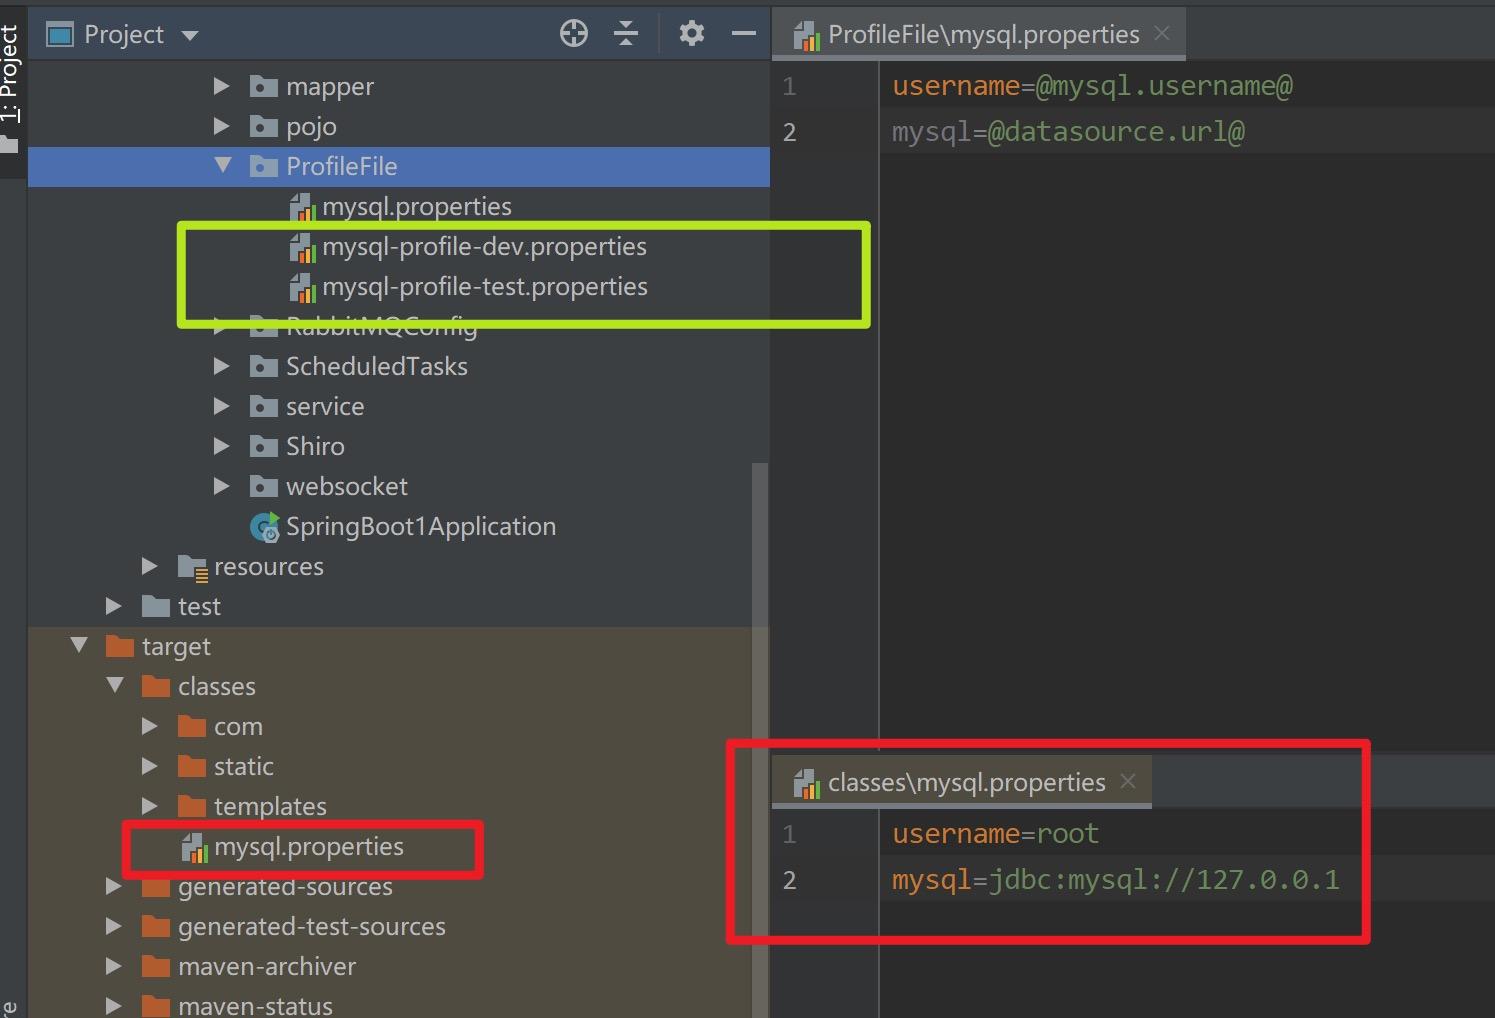Click the locate current file target icon
The width and height of the screenshot is (1495, 1018).
[x=574, y=34]
